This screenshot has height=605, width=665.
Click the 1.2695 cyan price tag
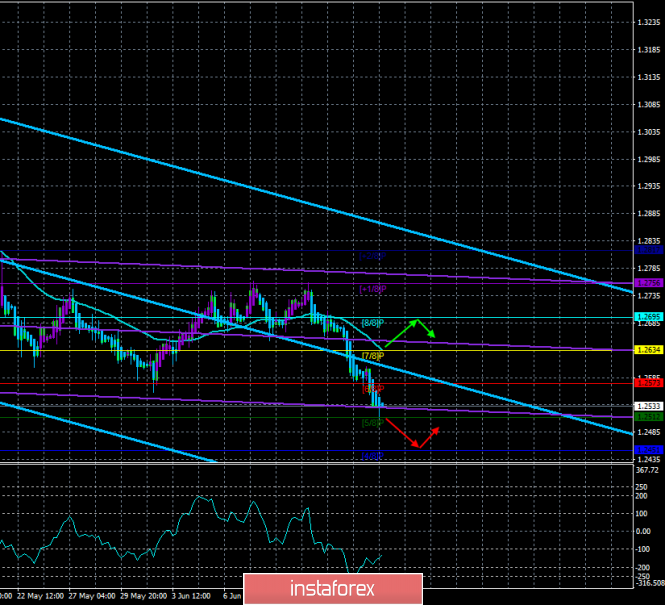click(648, 317)
